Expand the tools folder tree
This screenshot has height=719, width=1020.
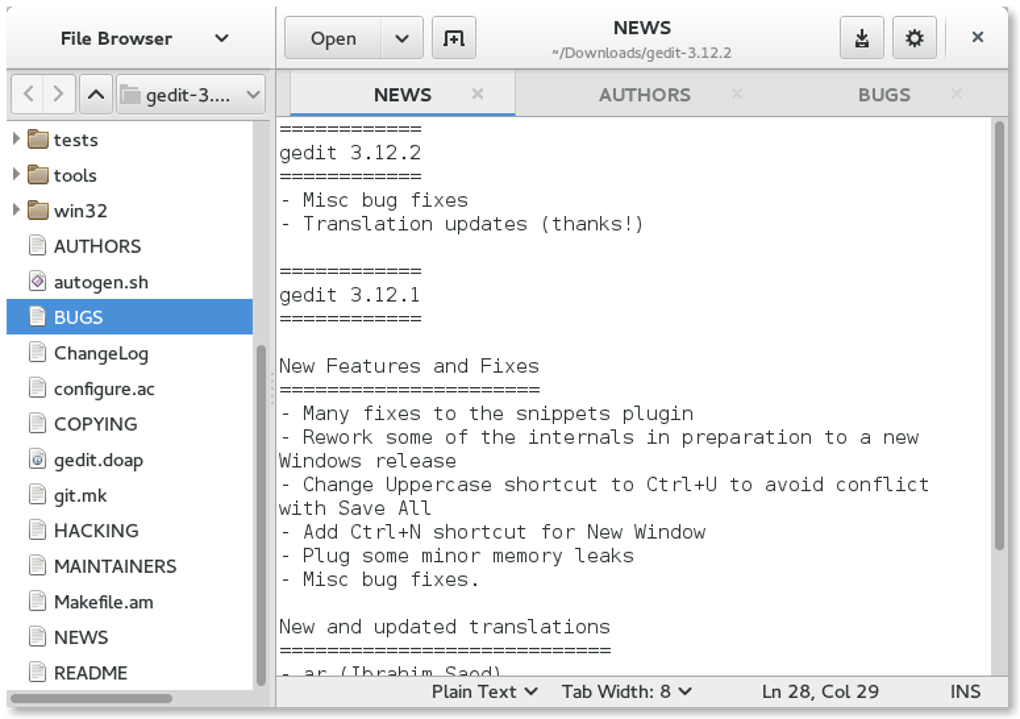16,174
